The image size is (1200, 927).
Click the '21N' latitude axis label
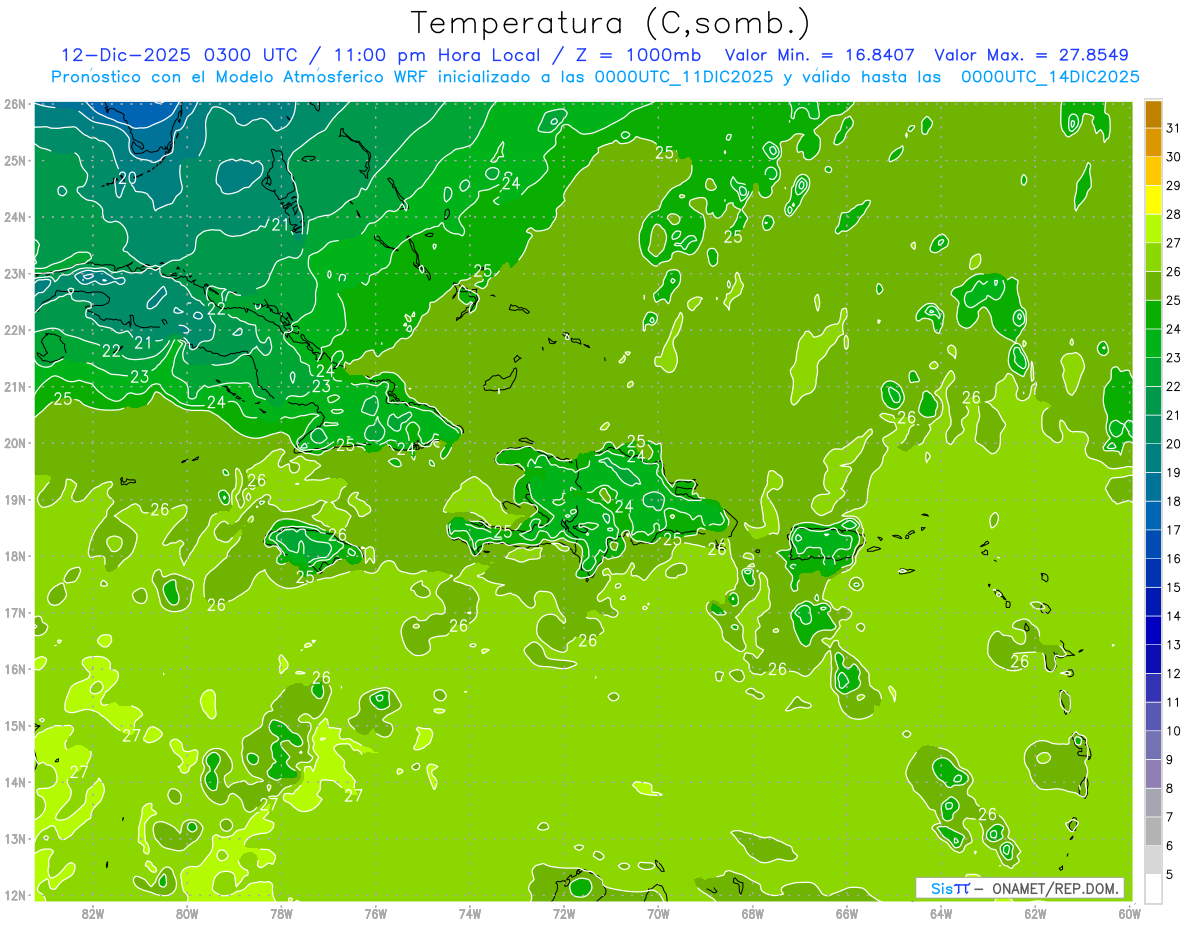(x=14, y=386)
